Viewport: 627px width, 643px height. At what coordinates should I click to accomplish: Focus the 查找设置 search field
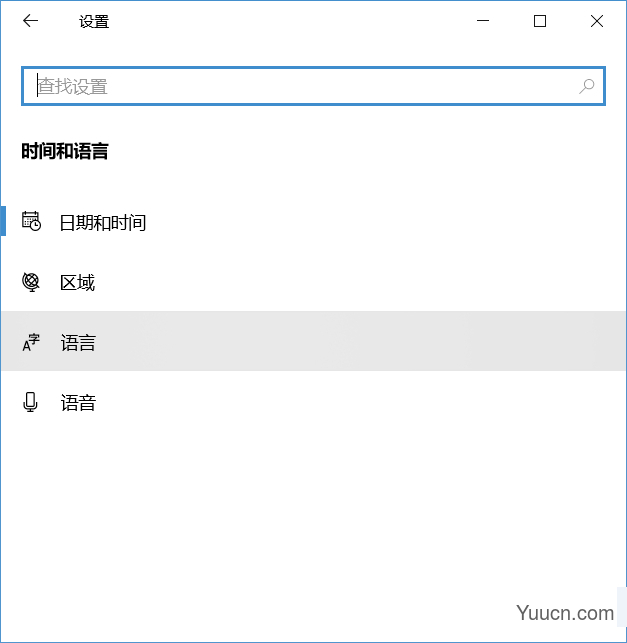(300, 87)
